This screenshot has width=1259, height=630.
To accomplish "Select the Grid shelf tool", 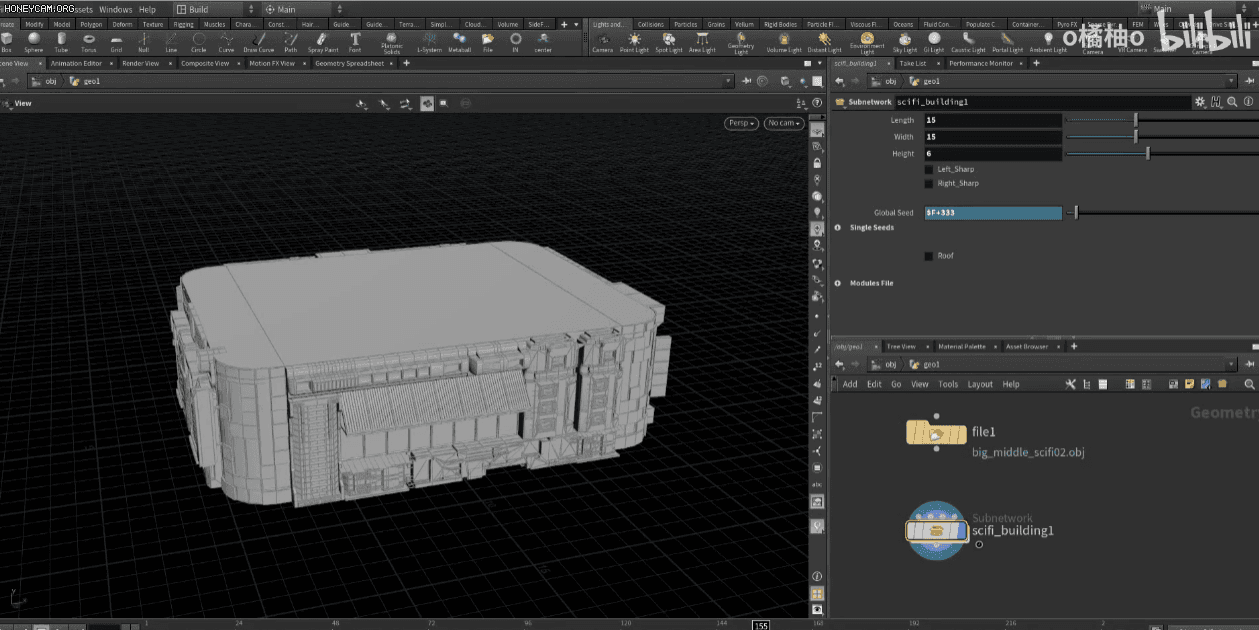I will pos(116,41).
